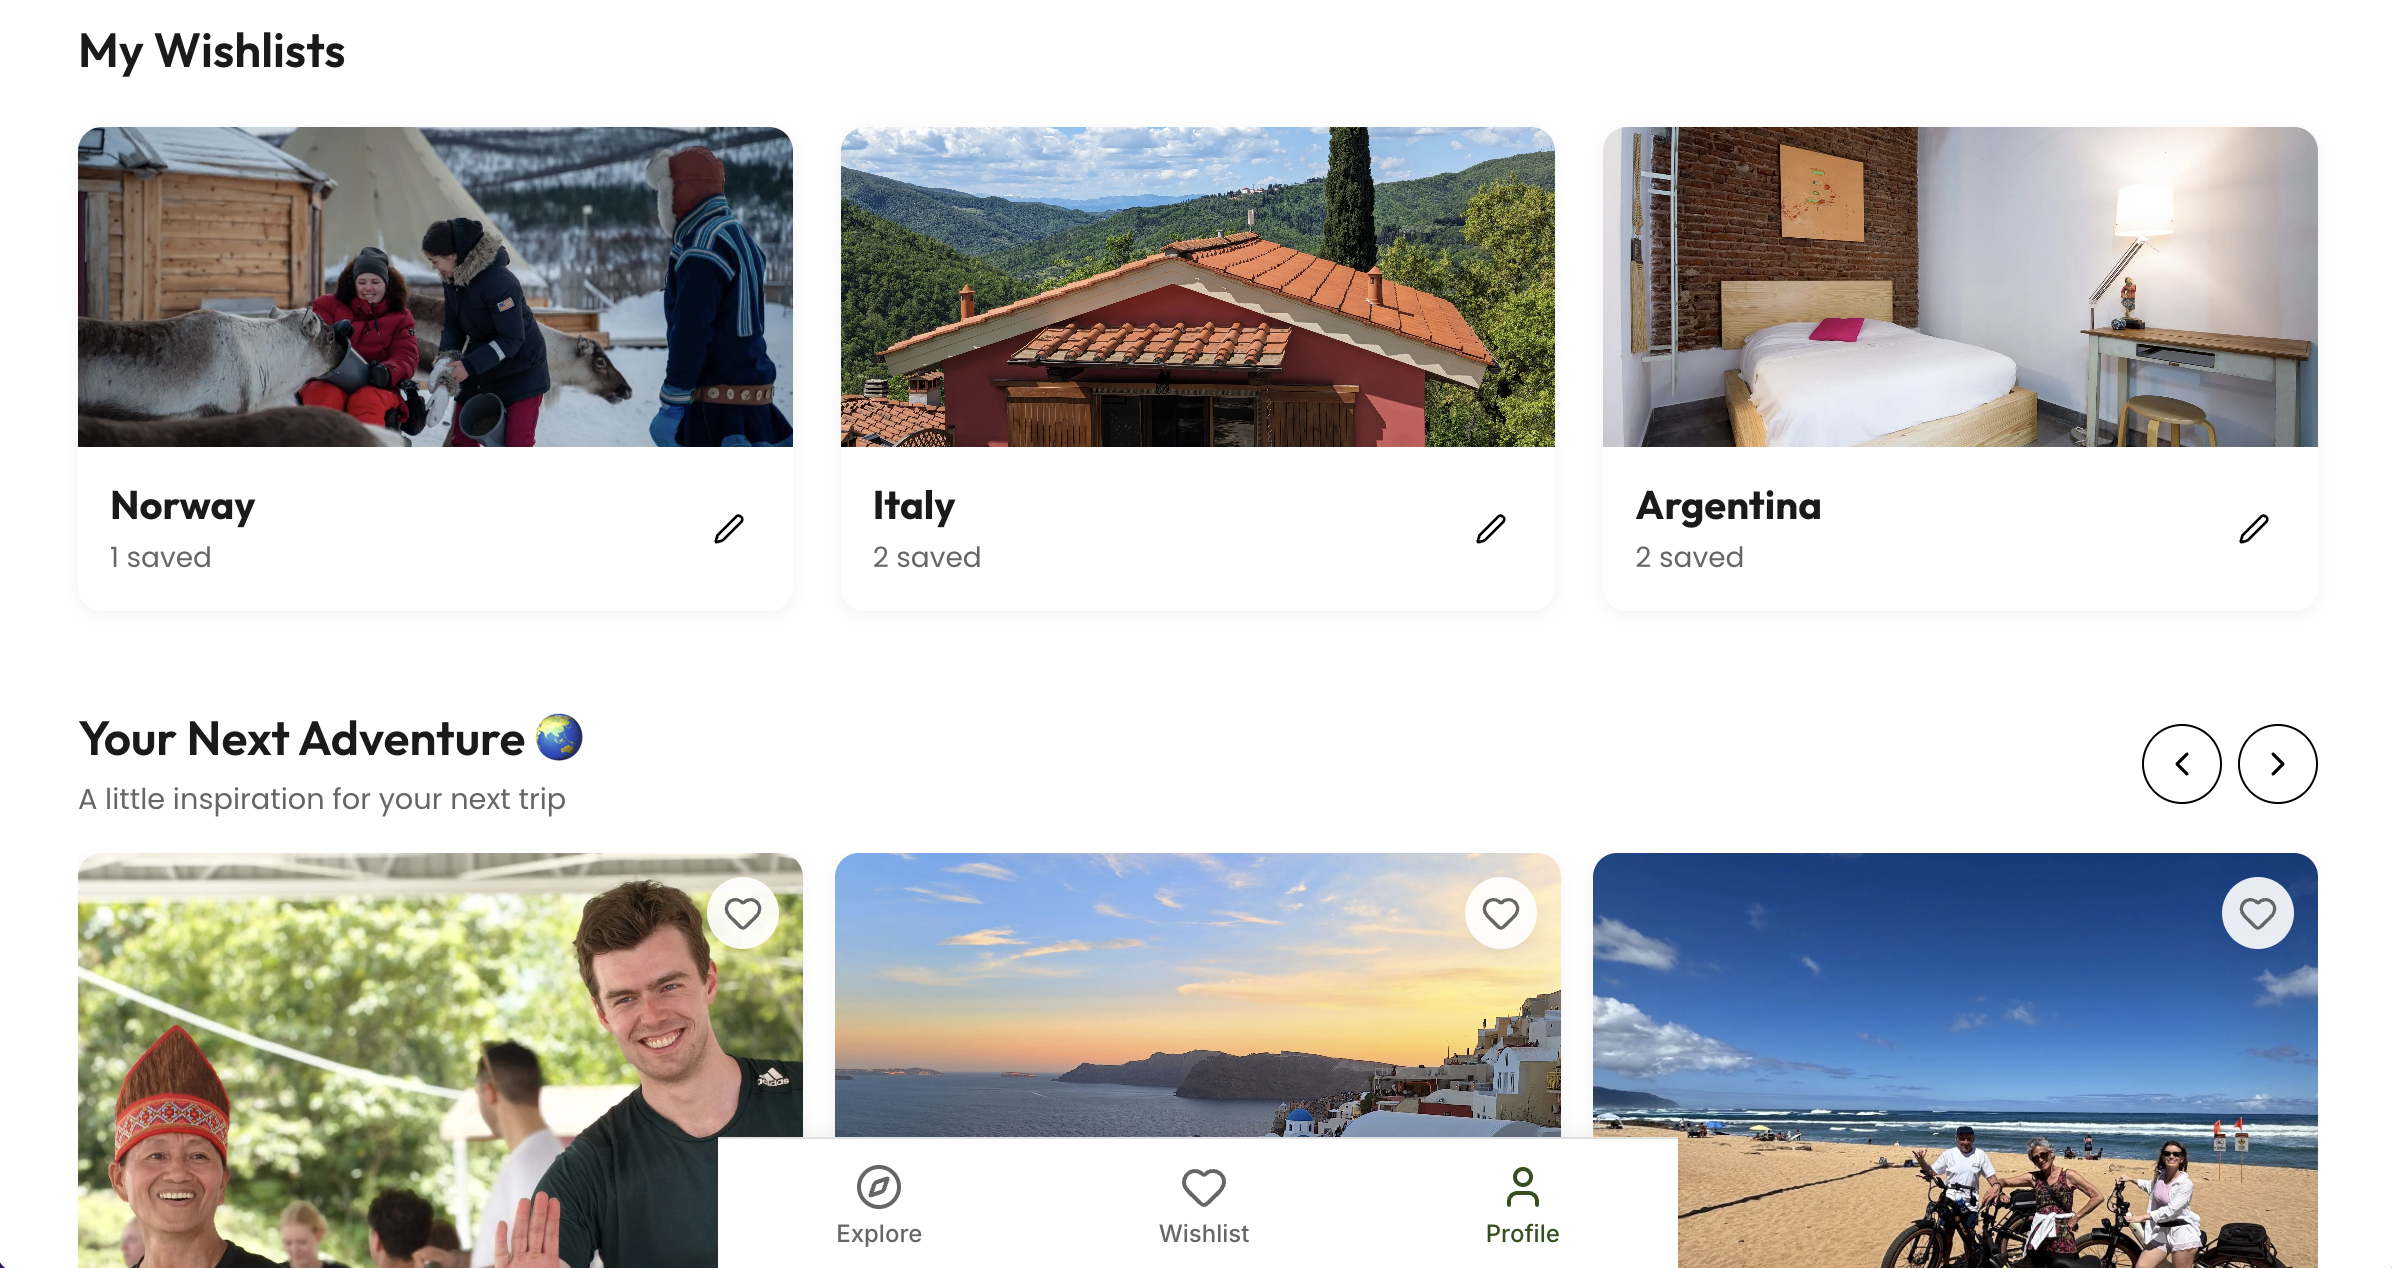The width and height of the screenshot is (2392, 1268).
Task: Click the Explore compass icon
Action: [878, 1188]
